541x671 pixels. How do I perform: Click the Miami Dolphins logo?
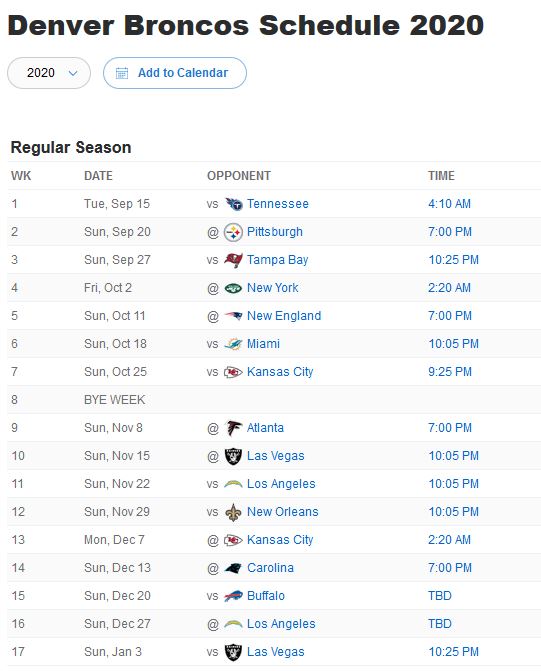click(x=233, y=344)
